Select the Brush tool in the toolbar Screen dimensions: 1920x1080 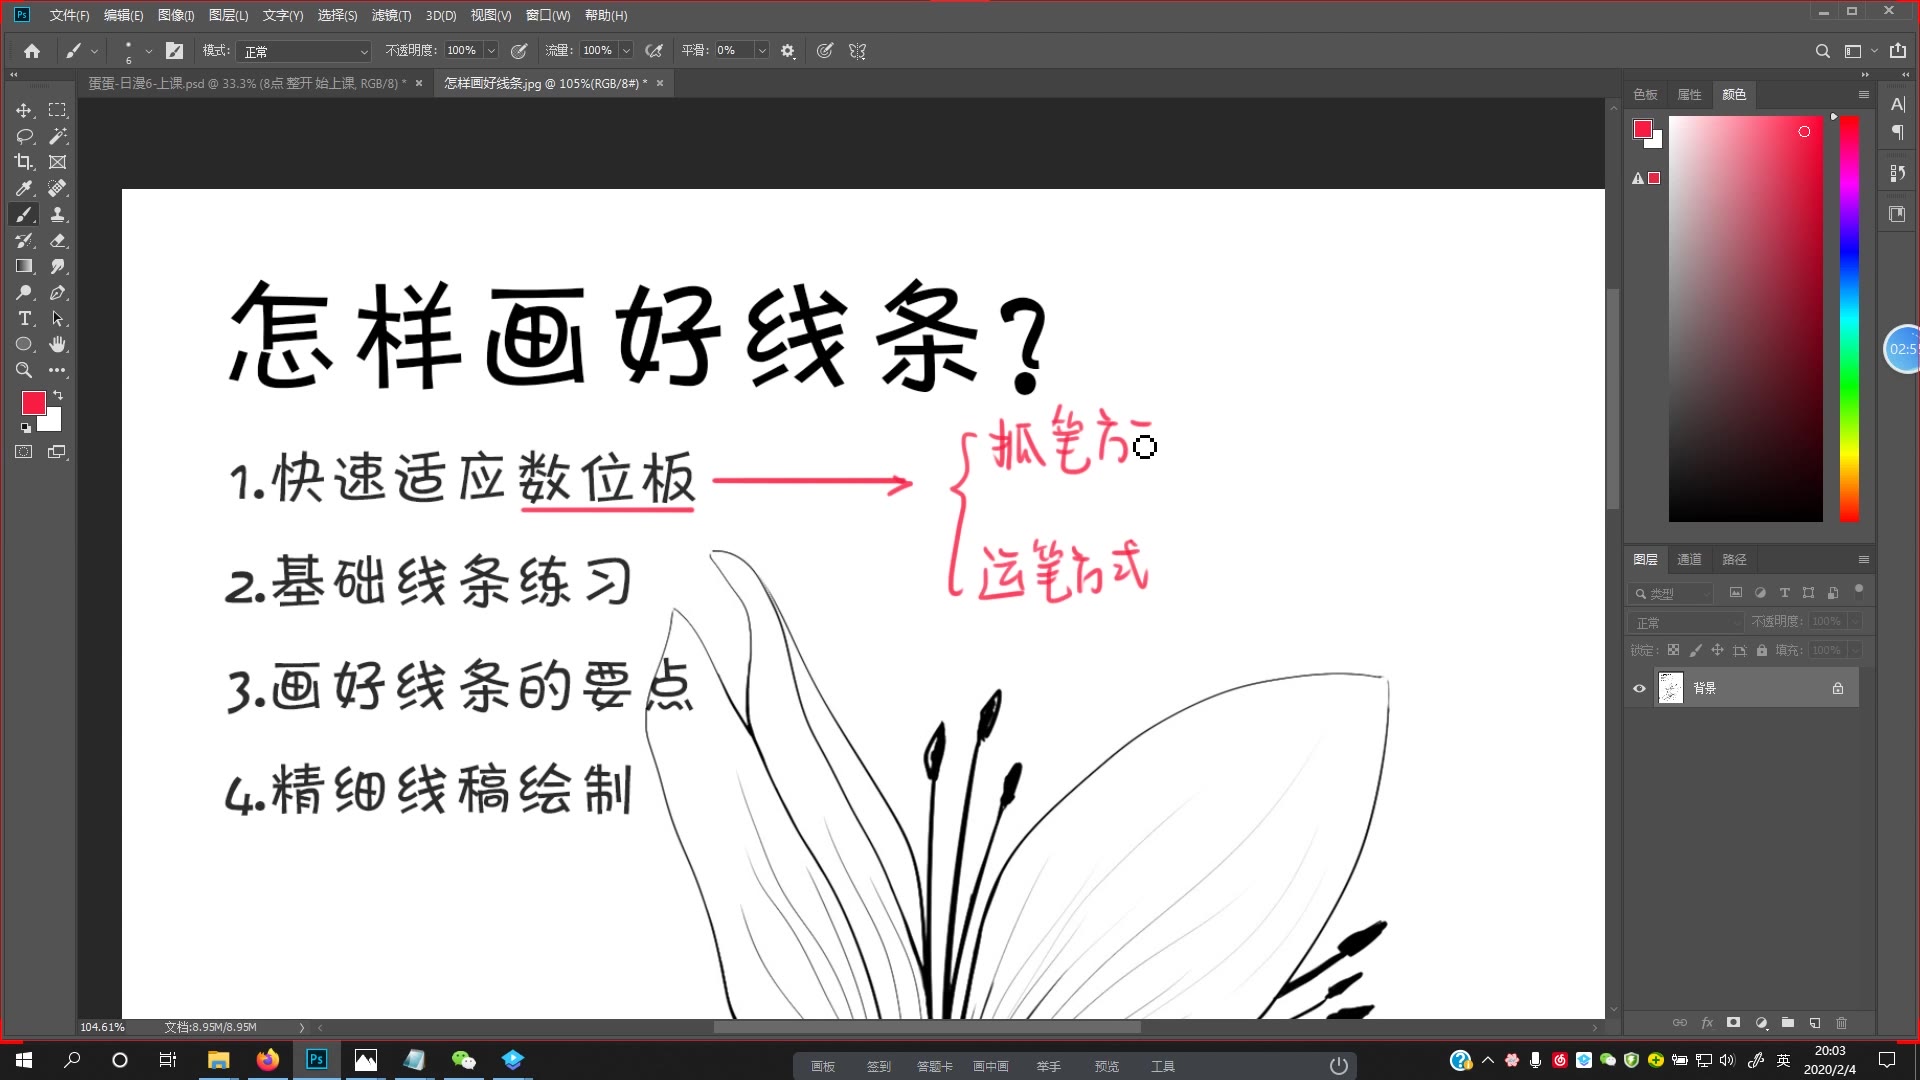[24, 214]
